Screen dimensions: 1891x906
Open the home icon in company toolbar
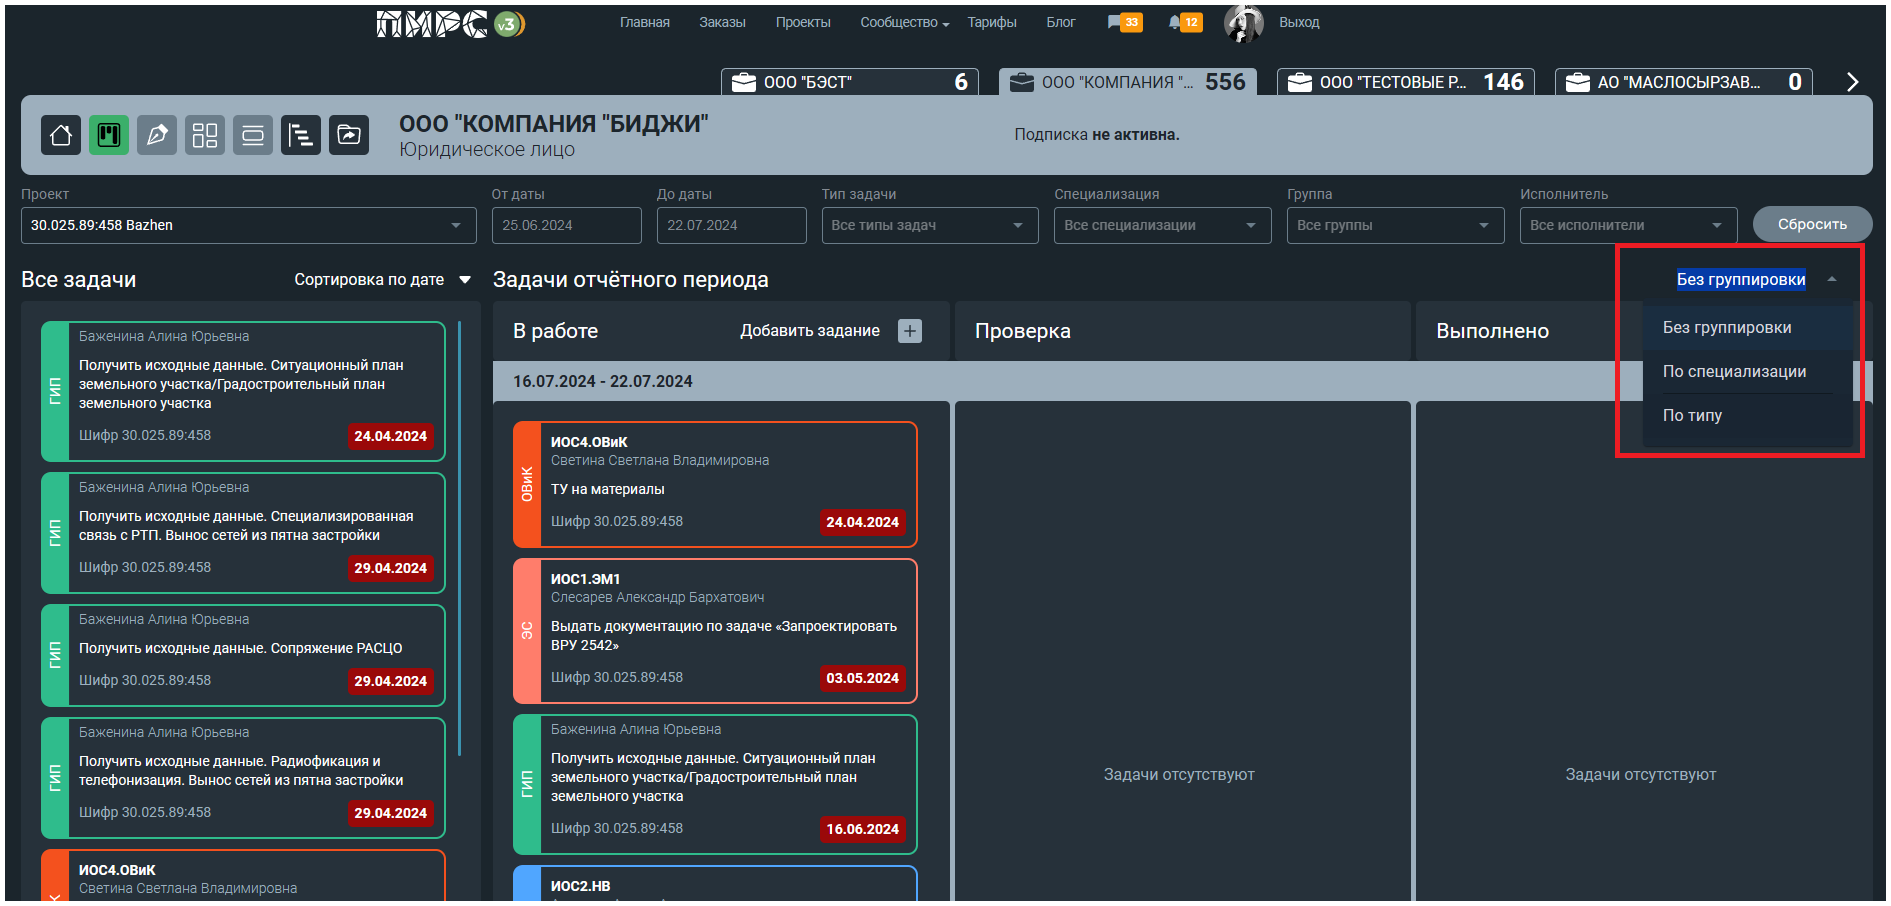(x=61, y=135)
